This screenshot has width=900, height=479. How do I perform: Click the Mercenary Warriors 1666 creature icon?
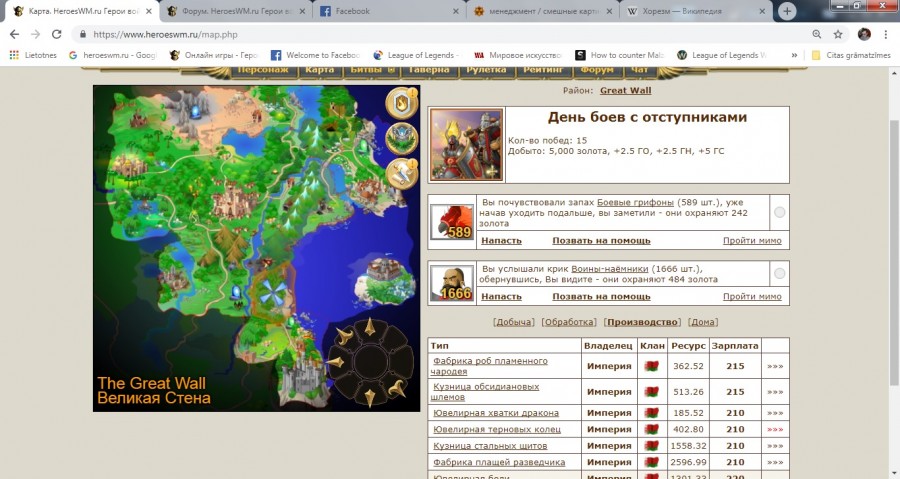452,283
